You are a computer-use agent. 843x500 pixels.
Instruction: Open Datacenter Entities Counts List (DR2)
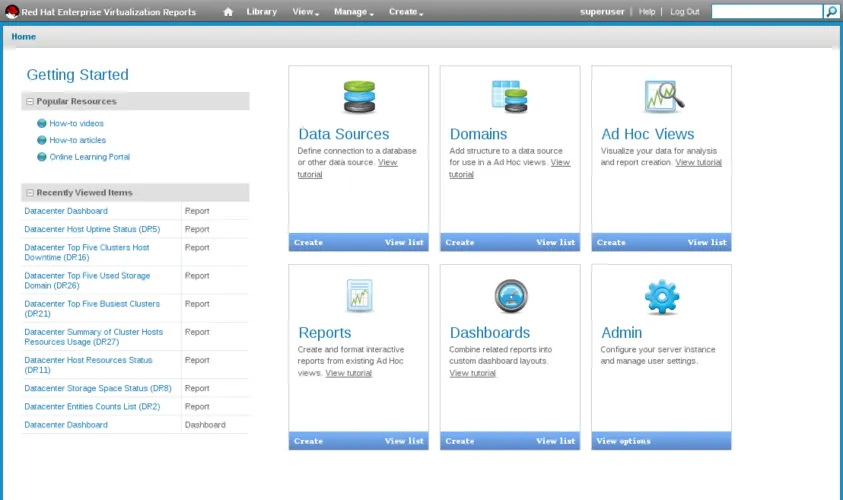point(92,406)
